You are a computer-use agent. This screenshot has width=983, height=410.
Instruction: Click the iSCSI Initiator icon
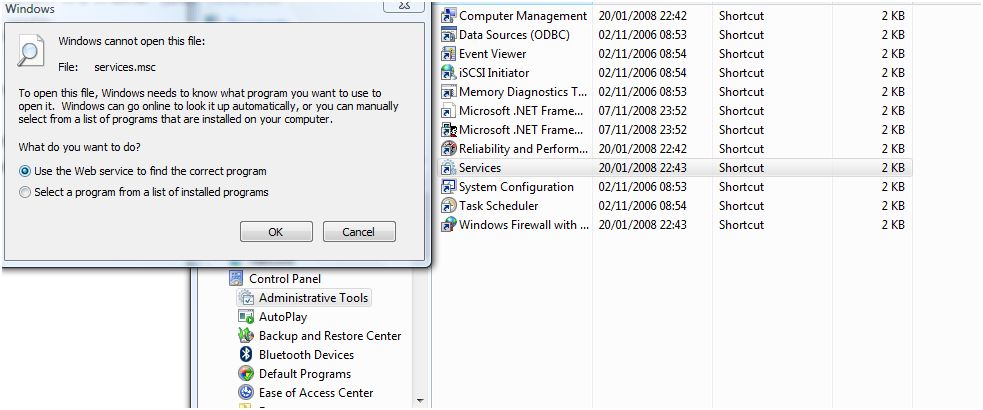448,73
